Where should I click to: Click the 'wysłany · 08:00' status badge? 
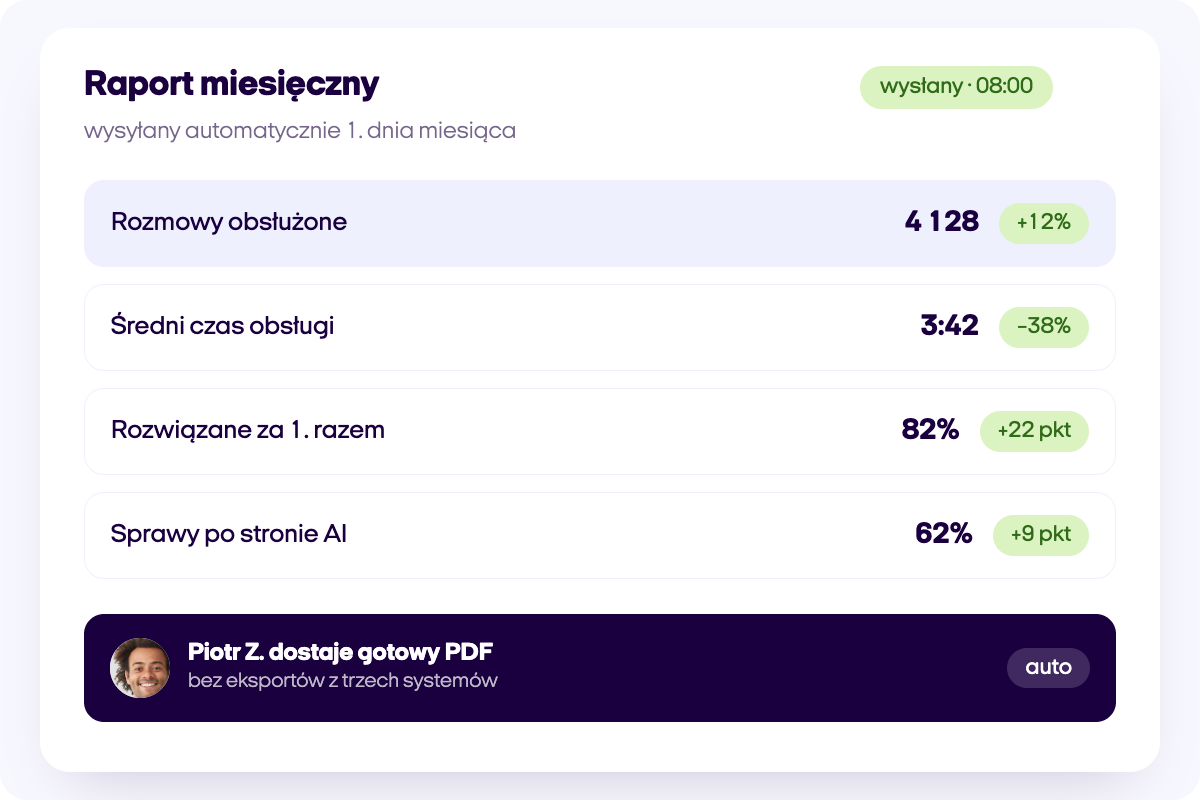[956, 87]
